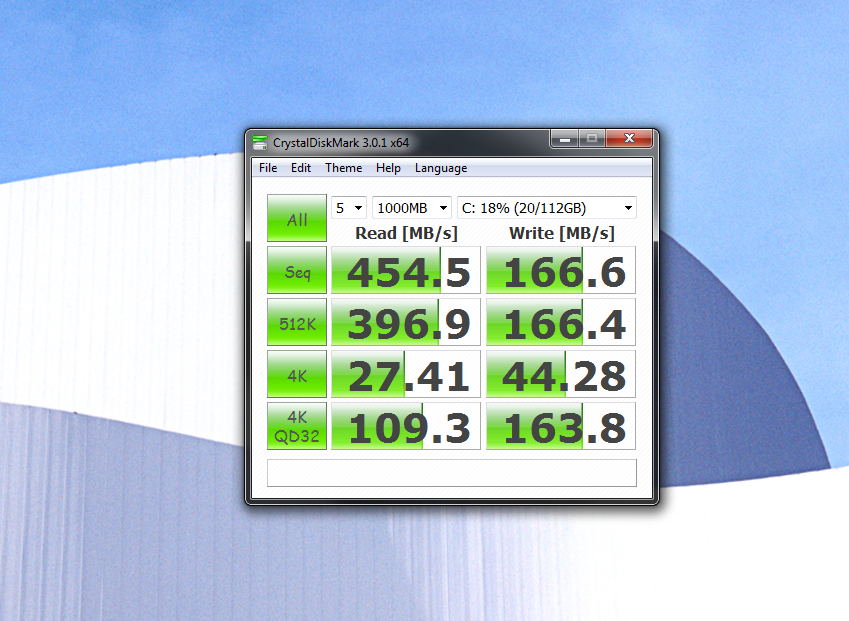Select the 4K read result 27.41
The image size is (849, 621).
point(406,374)
